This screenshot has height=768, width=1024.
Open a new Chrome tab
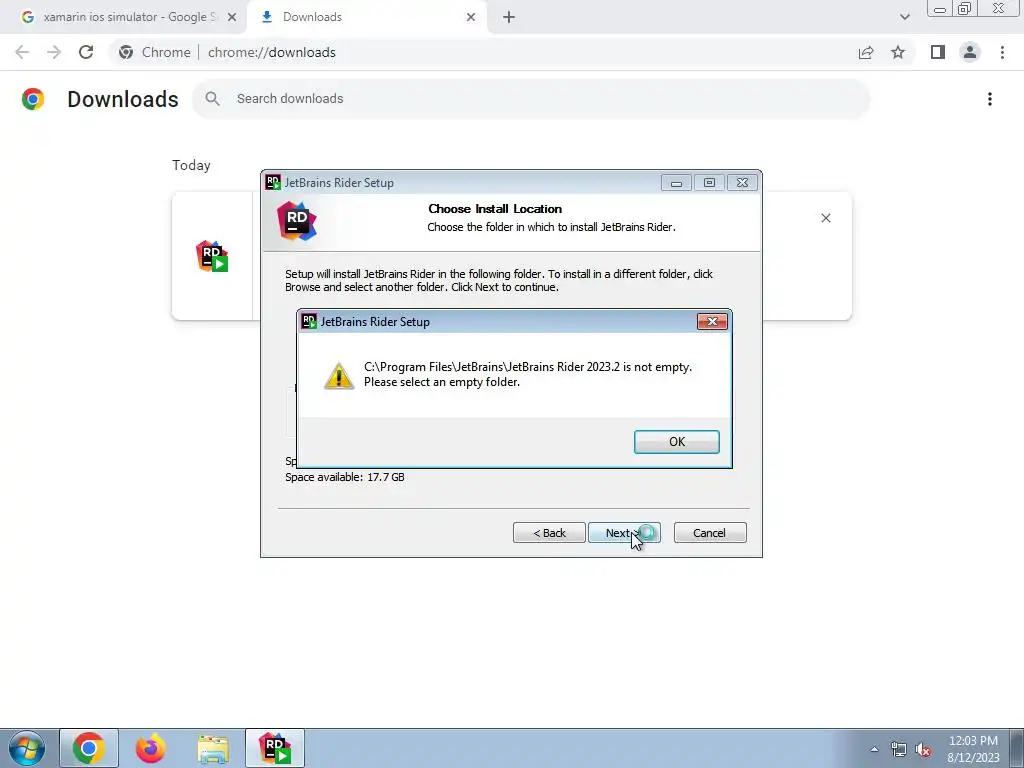click(x=509, y=18)
